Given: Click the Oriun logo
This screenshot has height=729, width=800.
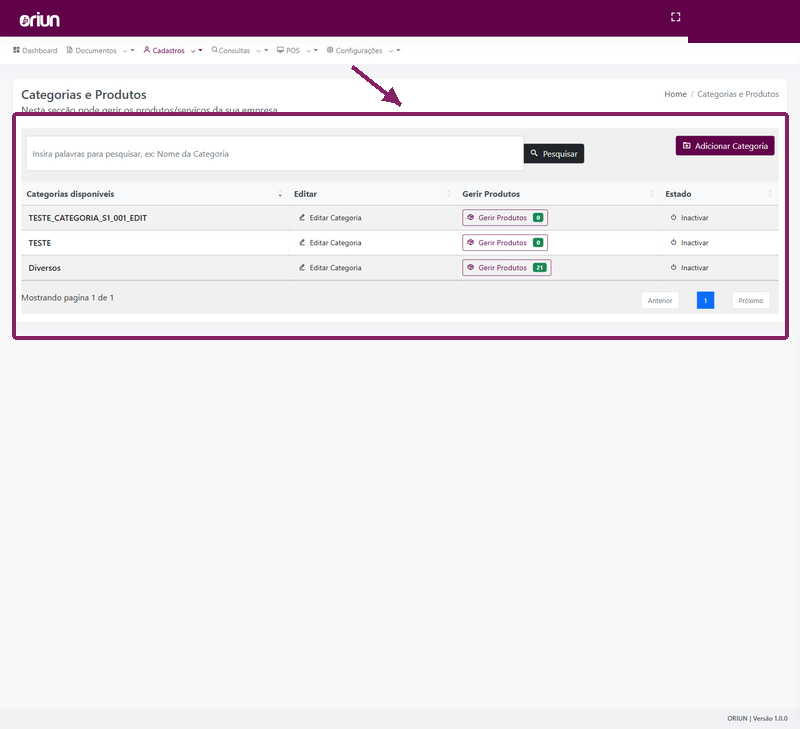Looking at the screenshot, I should pyautogui.click(x=39, y=20).
